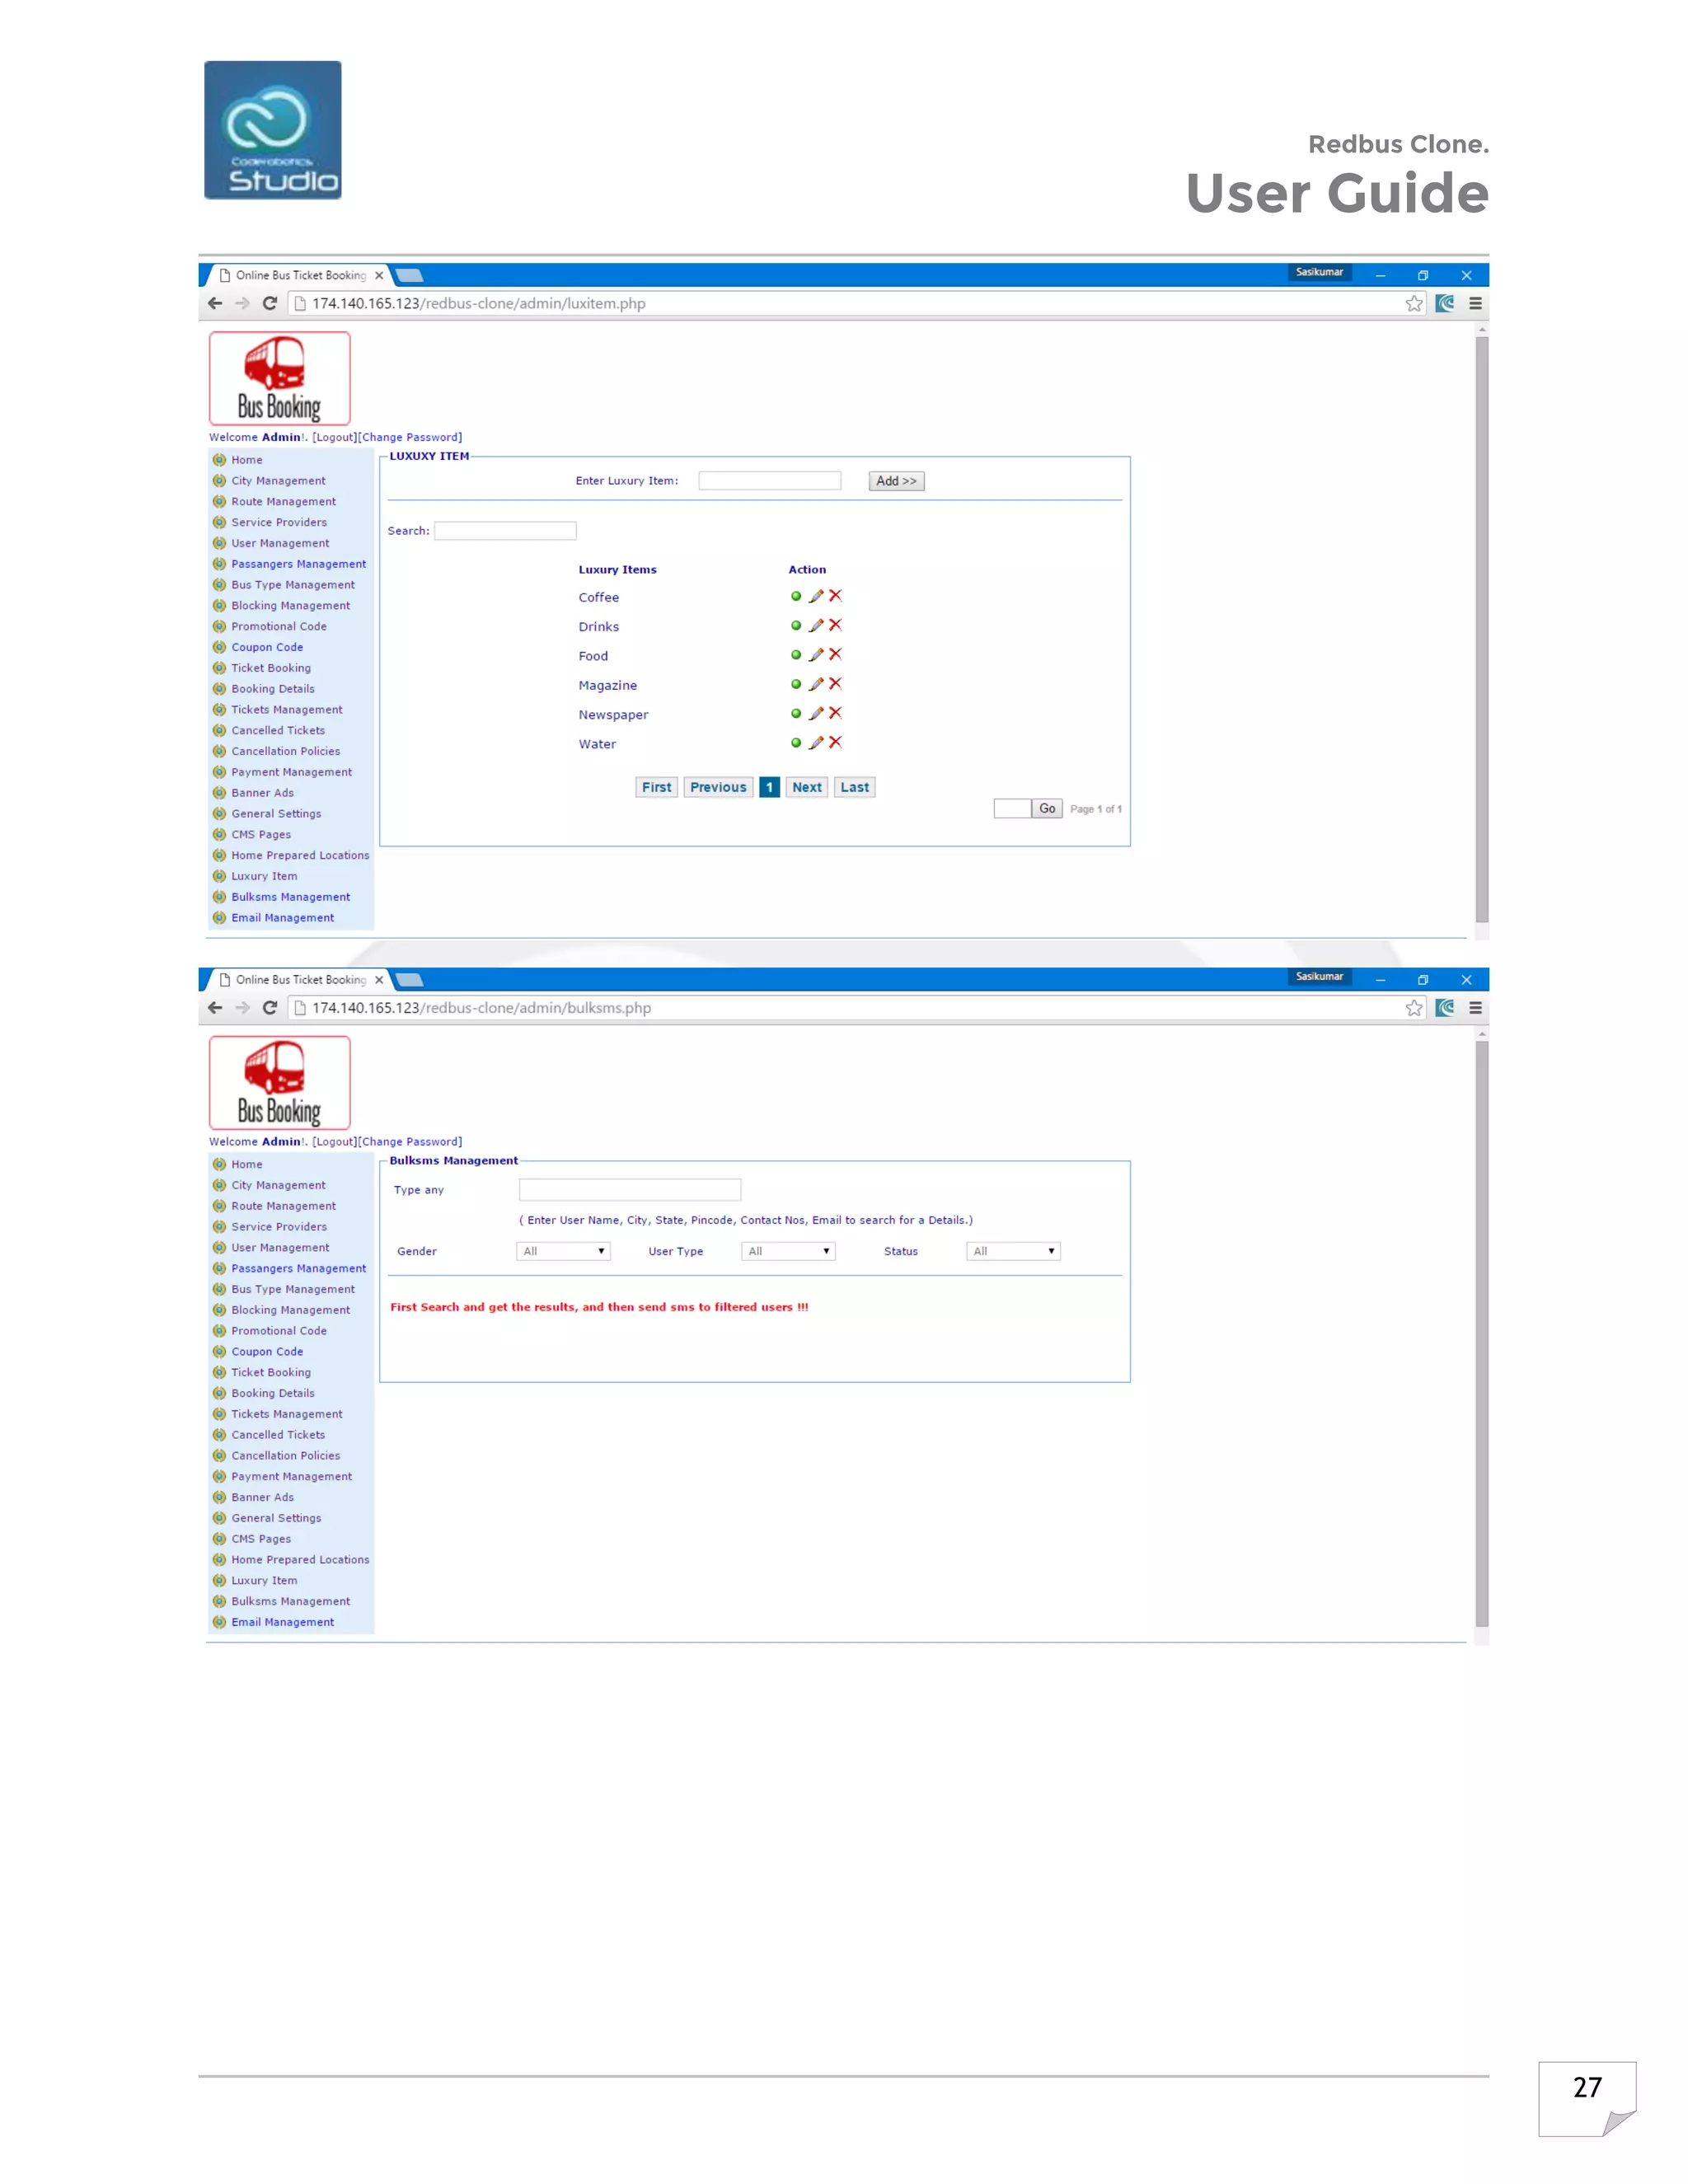Open Bulksms Management in luxury page sidebar
1688x2184 pixels.
(291, 897)
